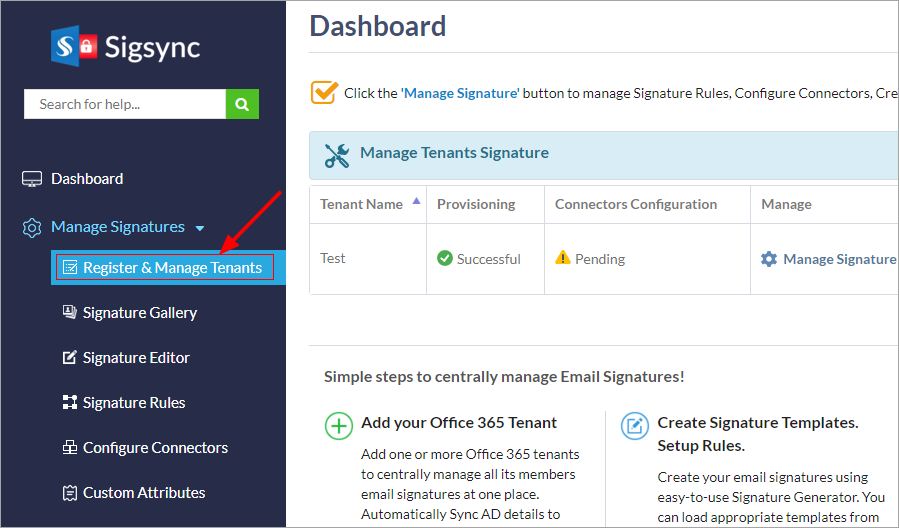Expand the Manage Signatures dropdown arrow
This screenshot has width=899, height=528.
(x=200, y=228)
